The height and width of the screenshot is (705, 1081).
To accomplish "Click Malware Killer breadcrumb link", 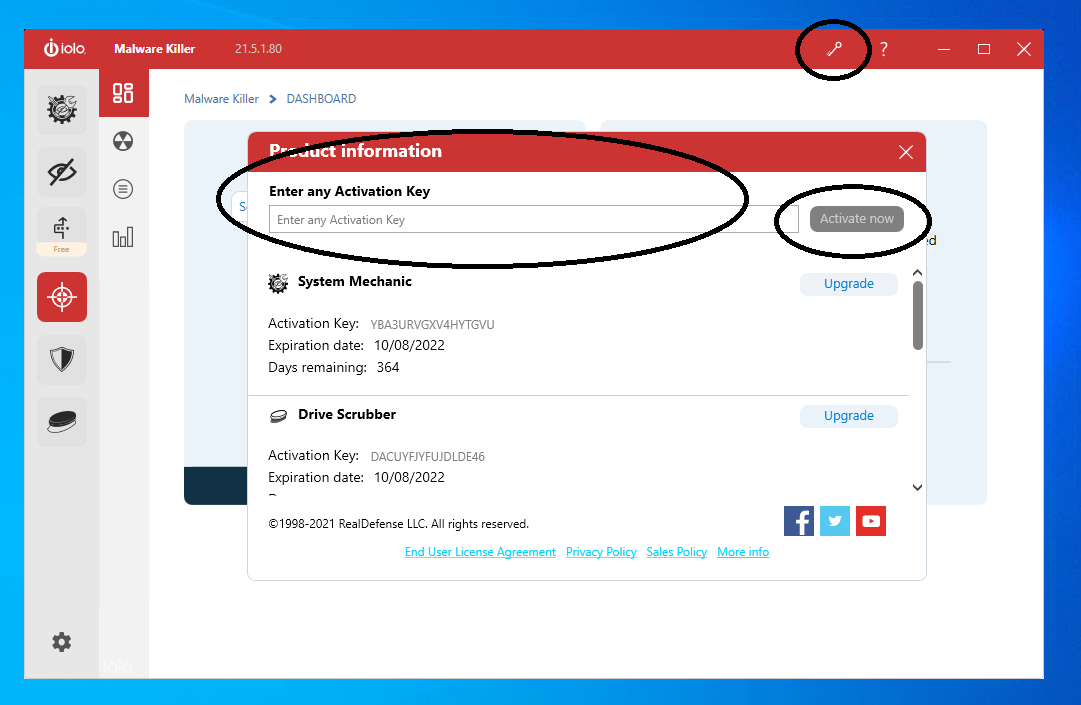I will (x=221, y=99).
